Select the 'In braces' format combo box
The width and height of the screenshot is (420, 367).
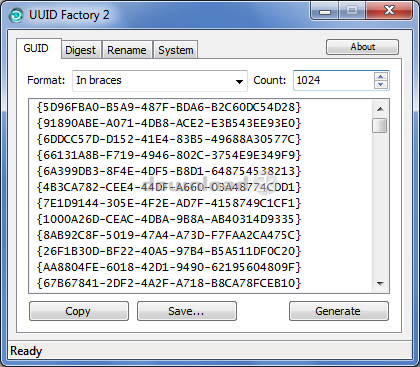coord(160,81)
